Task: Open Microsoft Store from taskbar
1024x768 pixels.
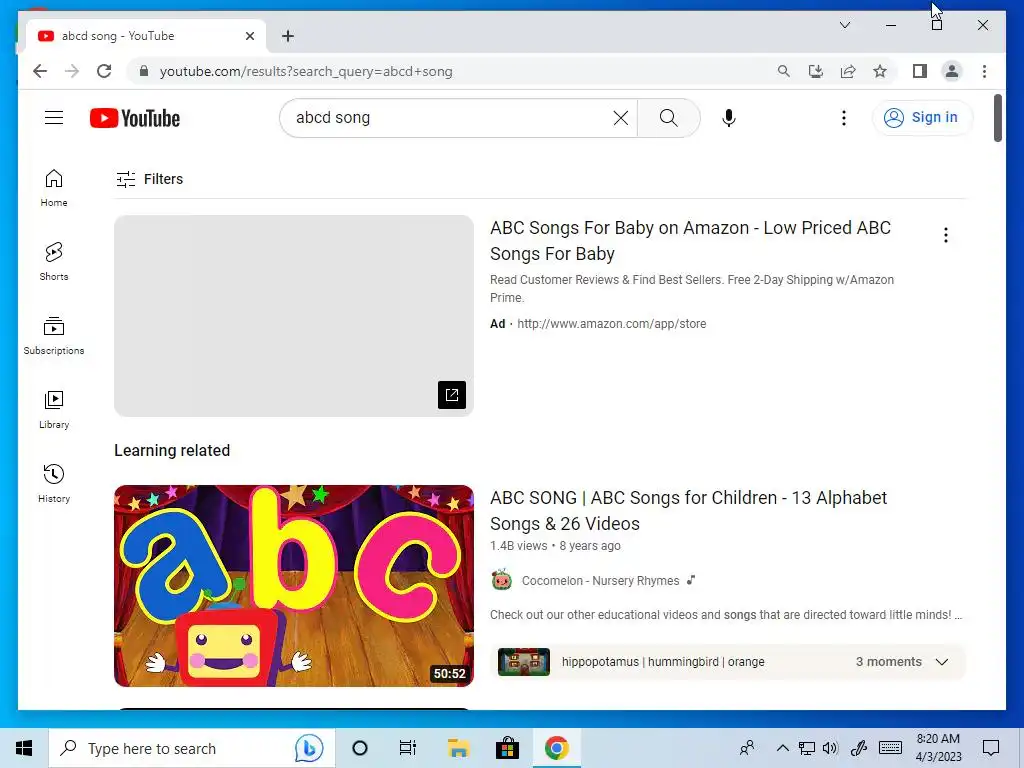Action: (507, 748)
